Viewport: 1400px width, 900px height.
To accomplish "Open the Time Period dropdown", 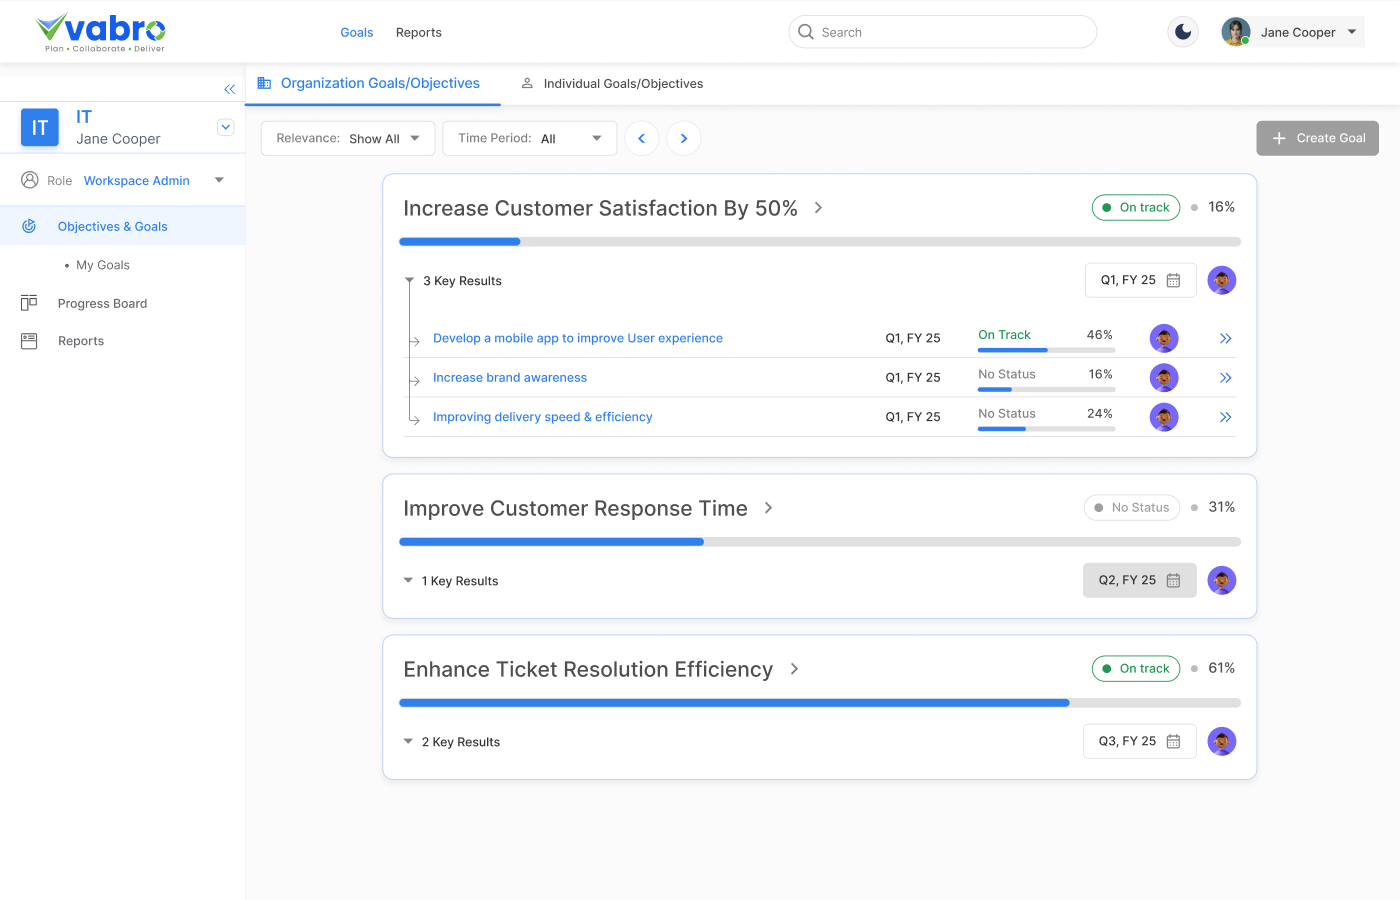I will pyautogui.click(x=530, y=138).
